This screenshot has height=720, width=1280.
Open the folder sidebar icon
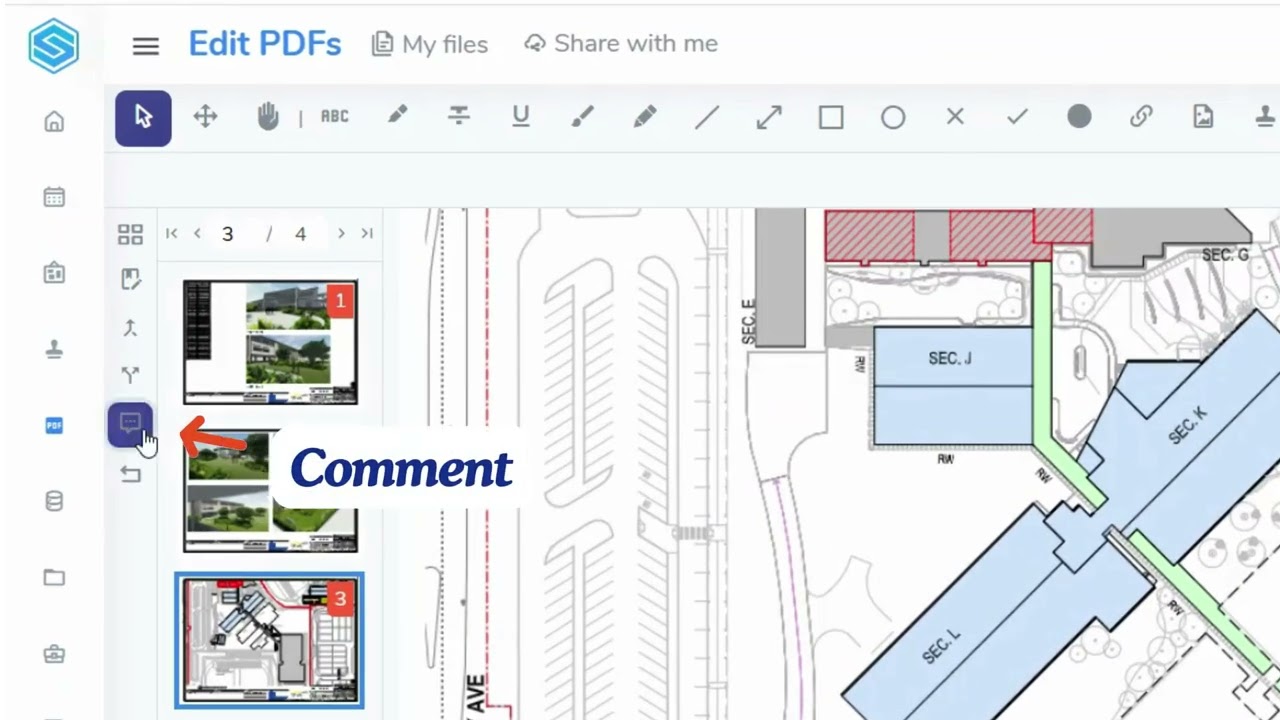(54, 577)
